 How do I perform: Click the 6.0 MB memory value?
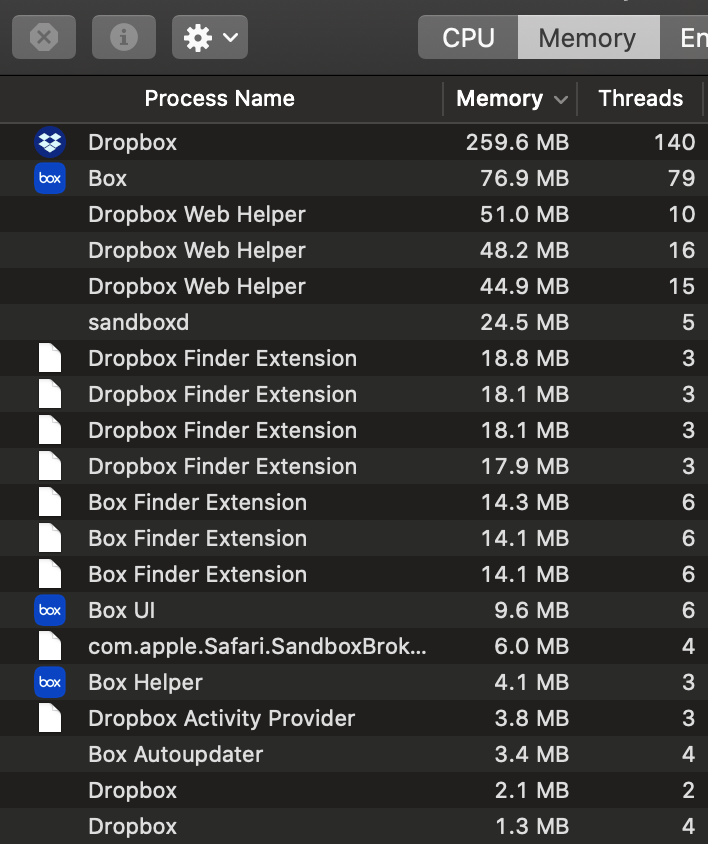(531, 646)
